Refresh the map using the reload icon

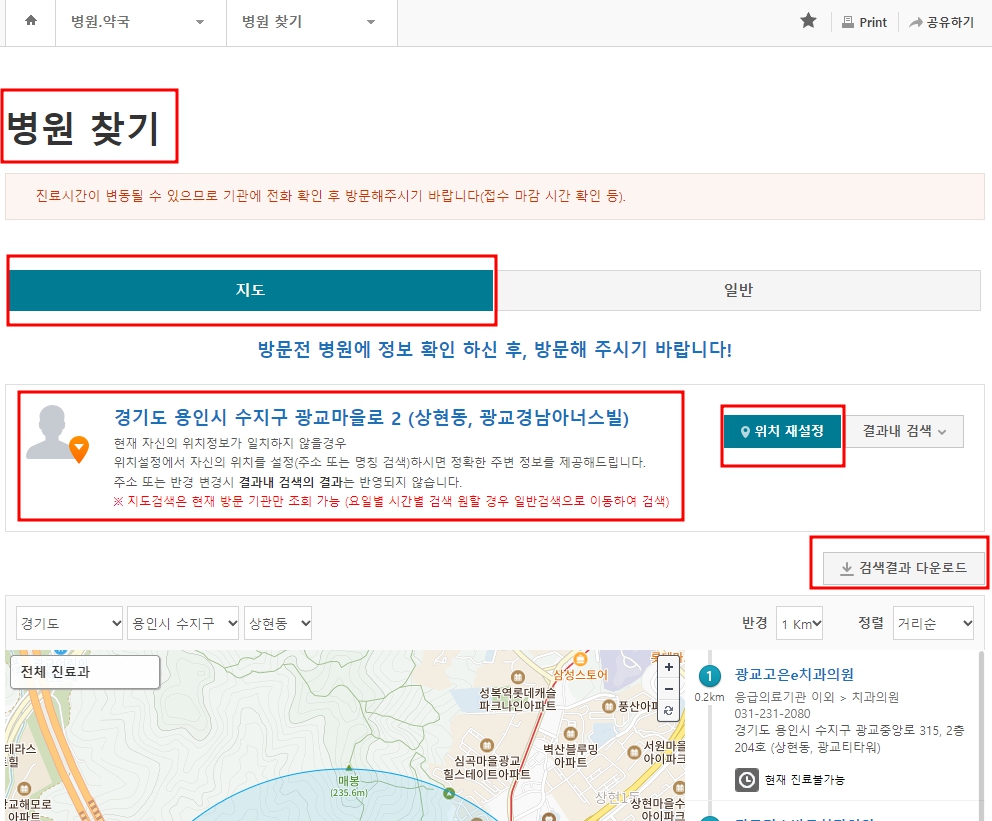669,712
